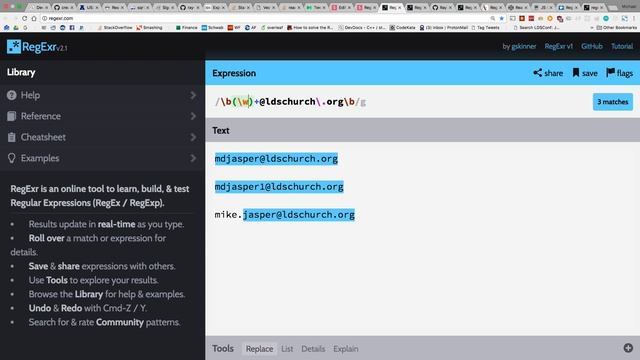This screenshot has height=360, width=640.
Task: Click the Cheatsheet clipboard icon
Action: [x=11, y=137]
